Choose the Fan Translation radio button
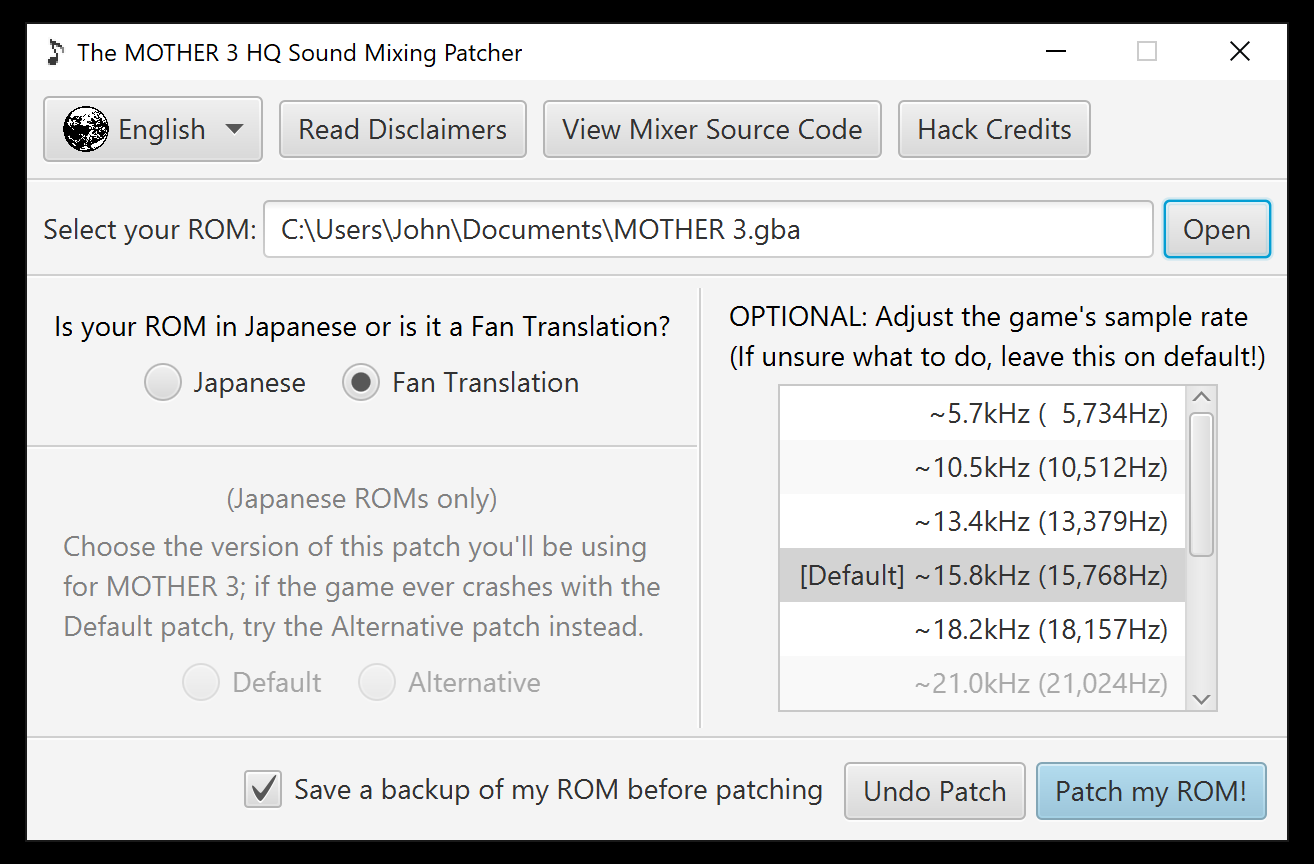The height and width of the screenshot is (864, 1314). tap(361, 382)
